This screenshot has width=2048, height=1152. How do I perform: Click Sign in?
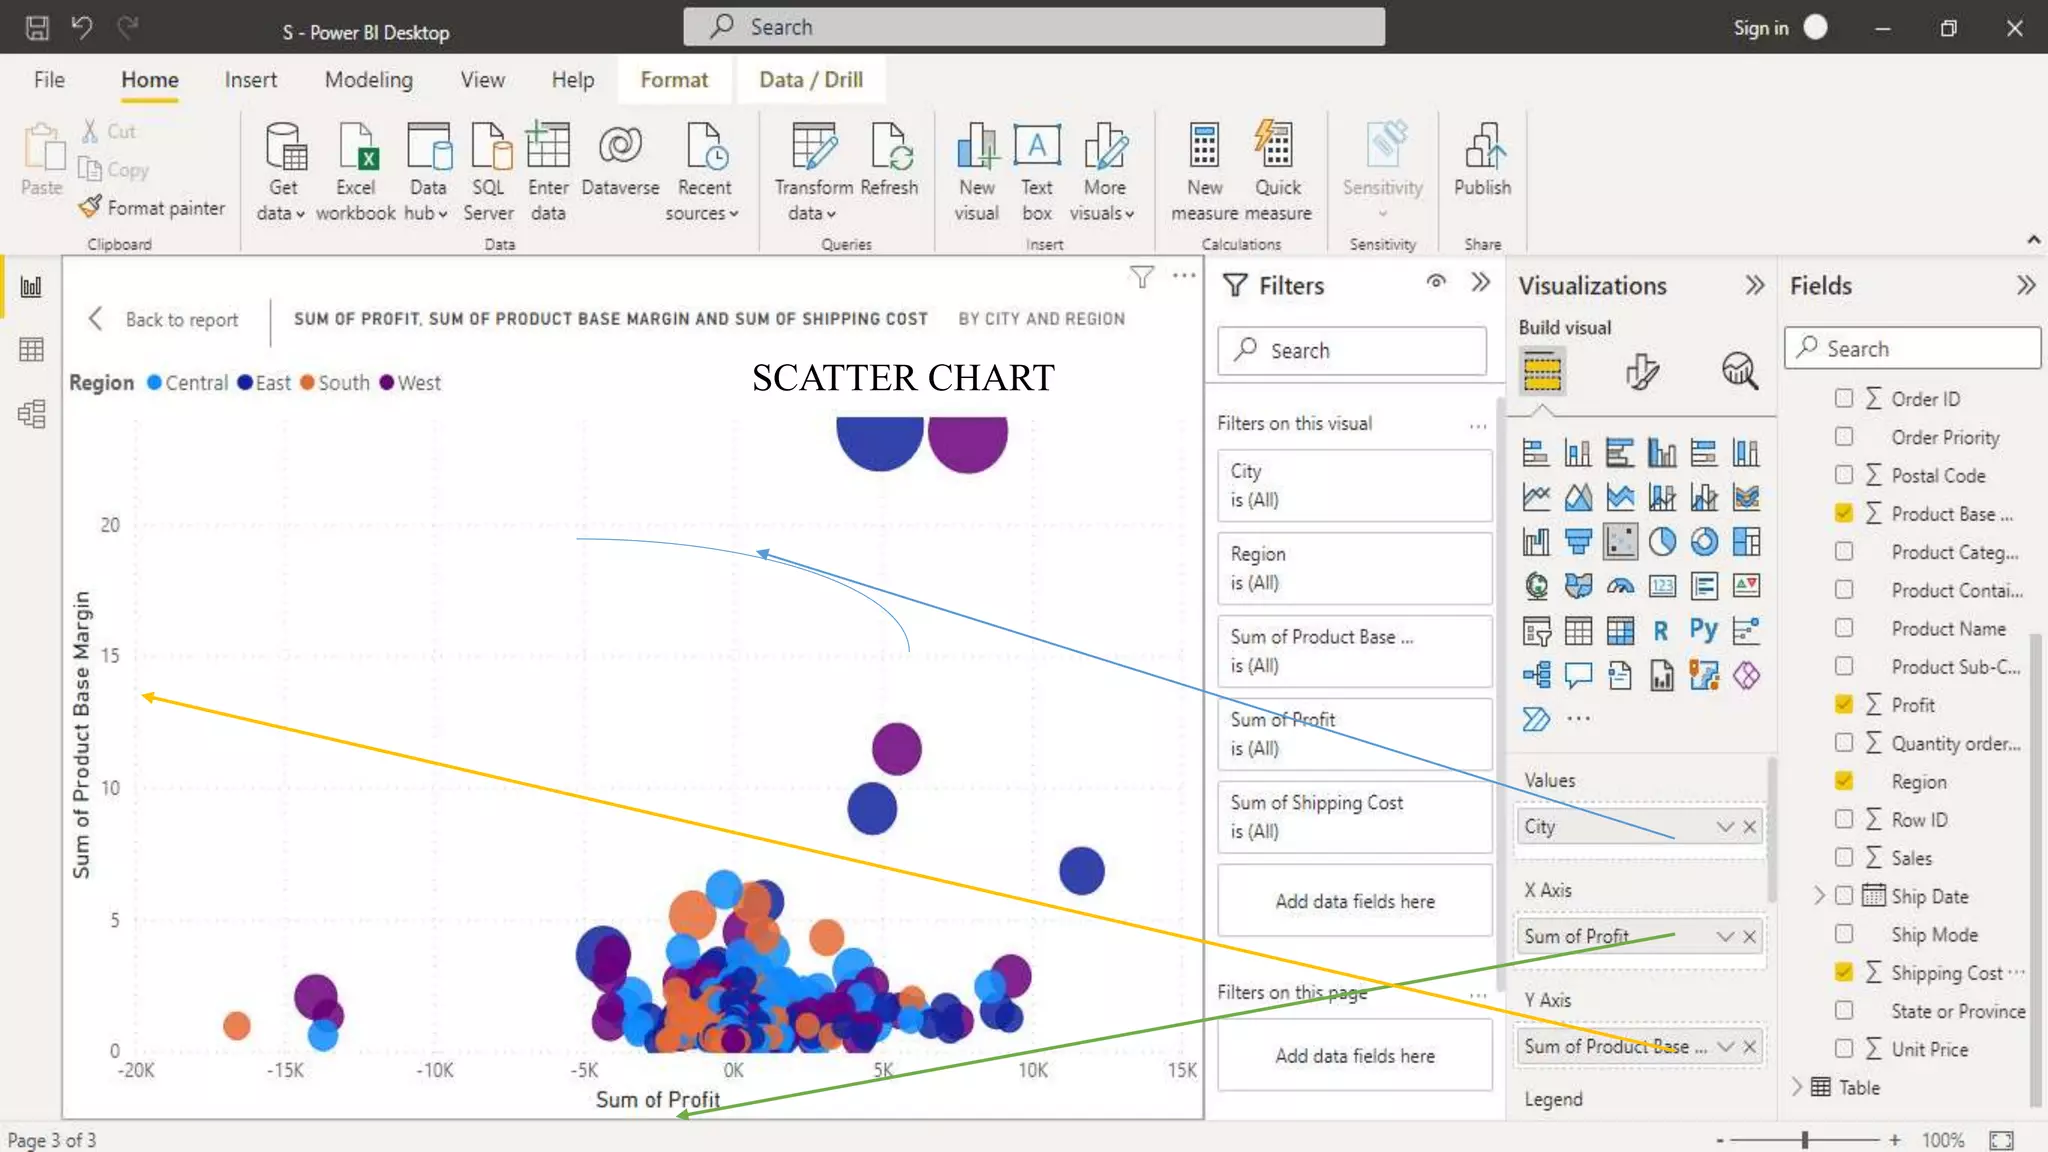pos(1760,27)
